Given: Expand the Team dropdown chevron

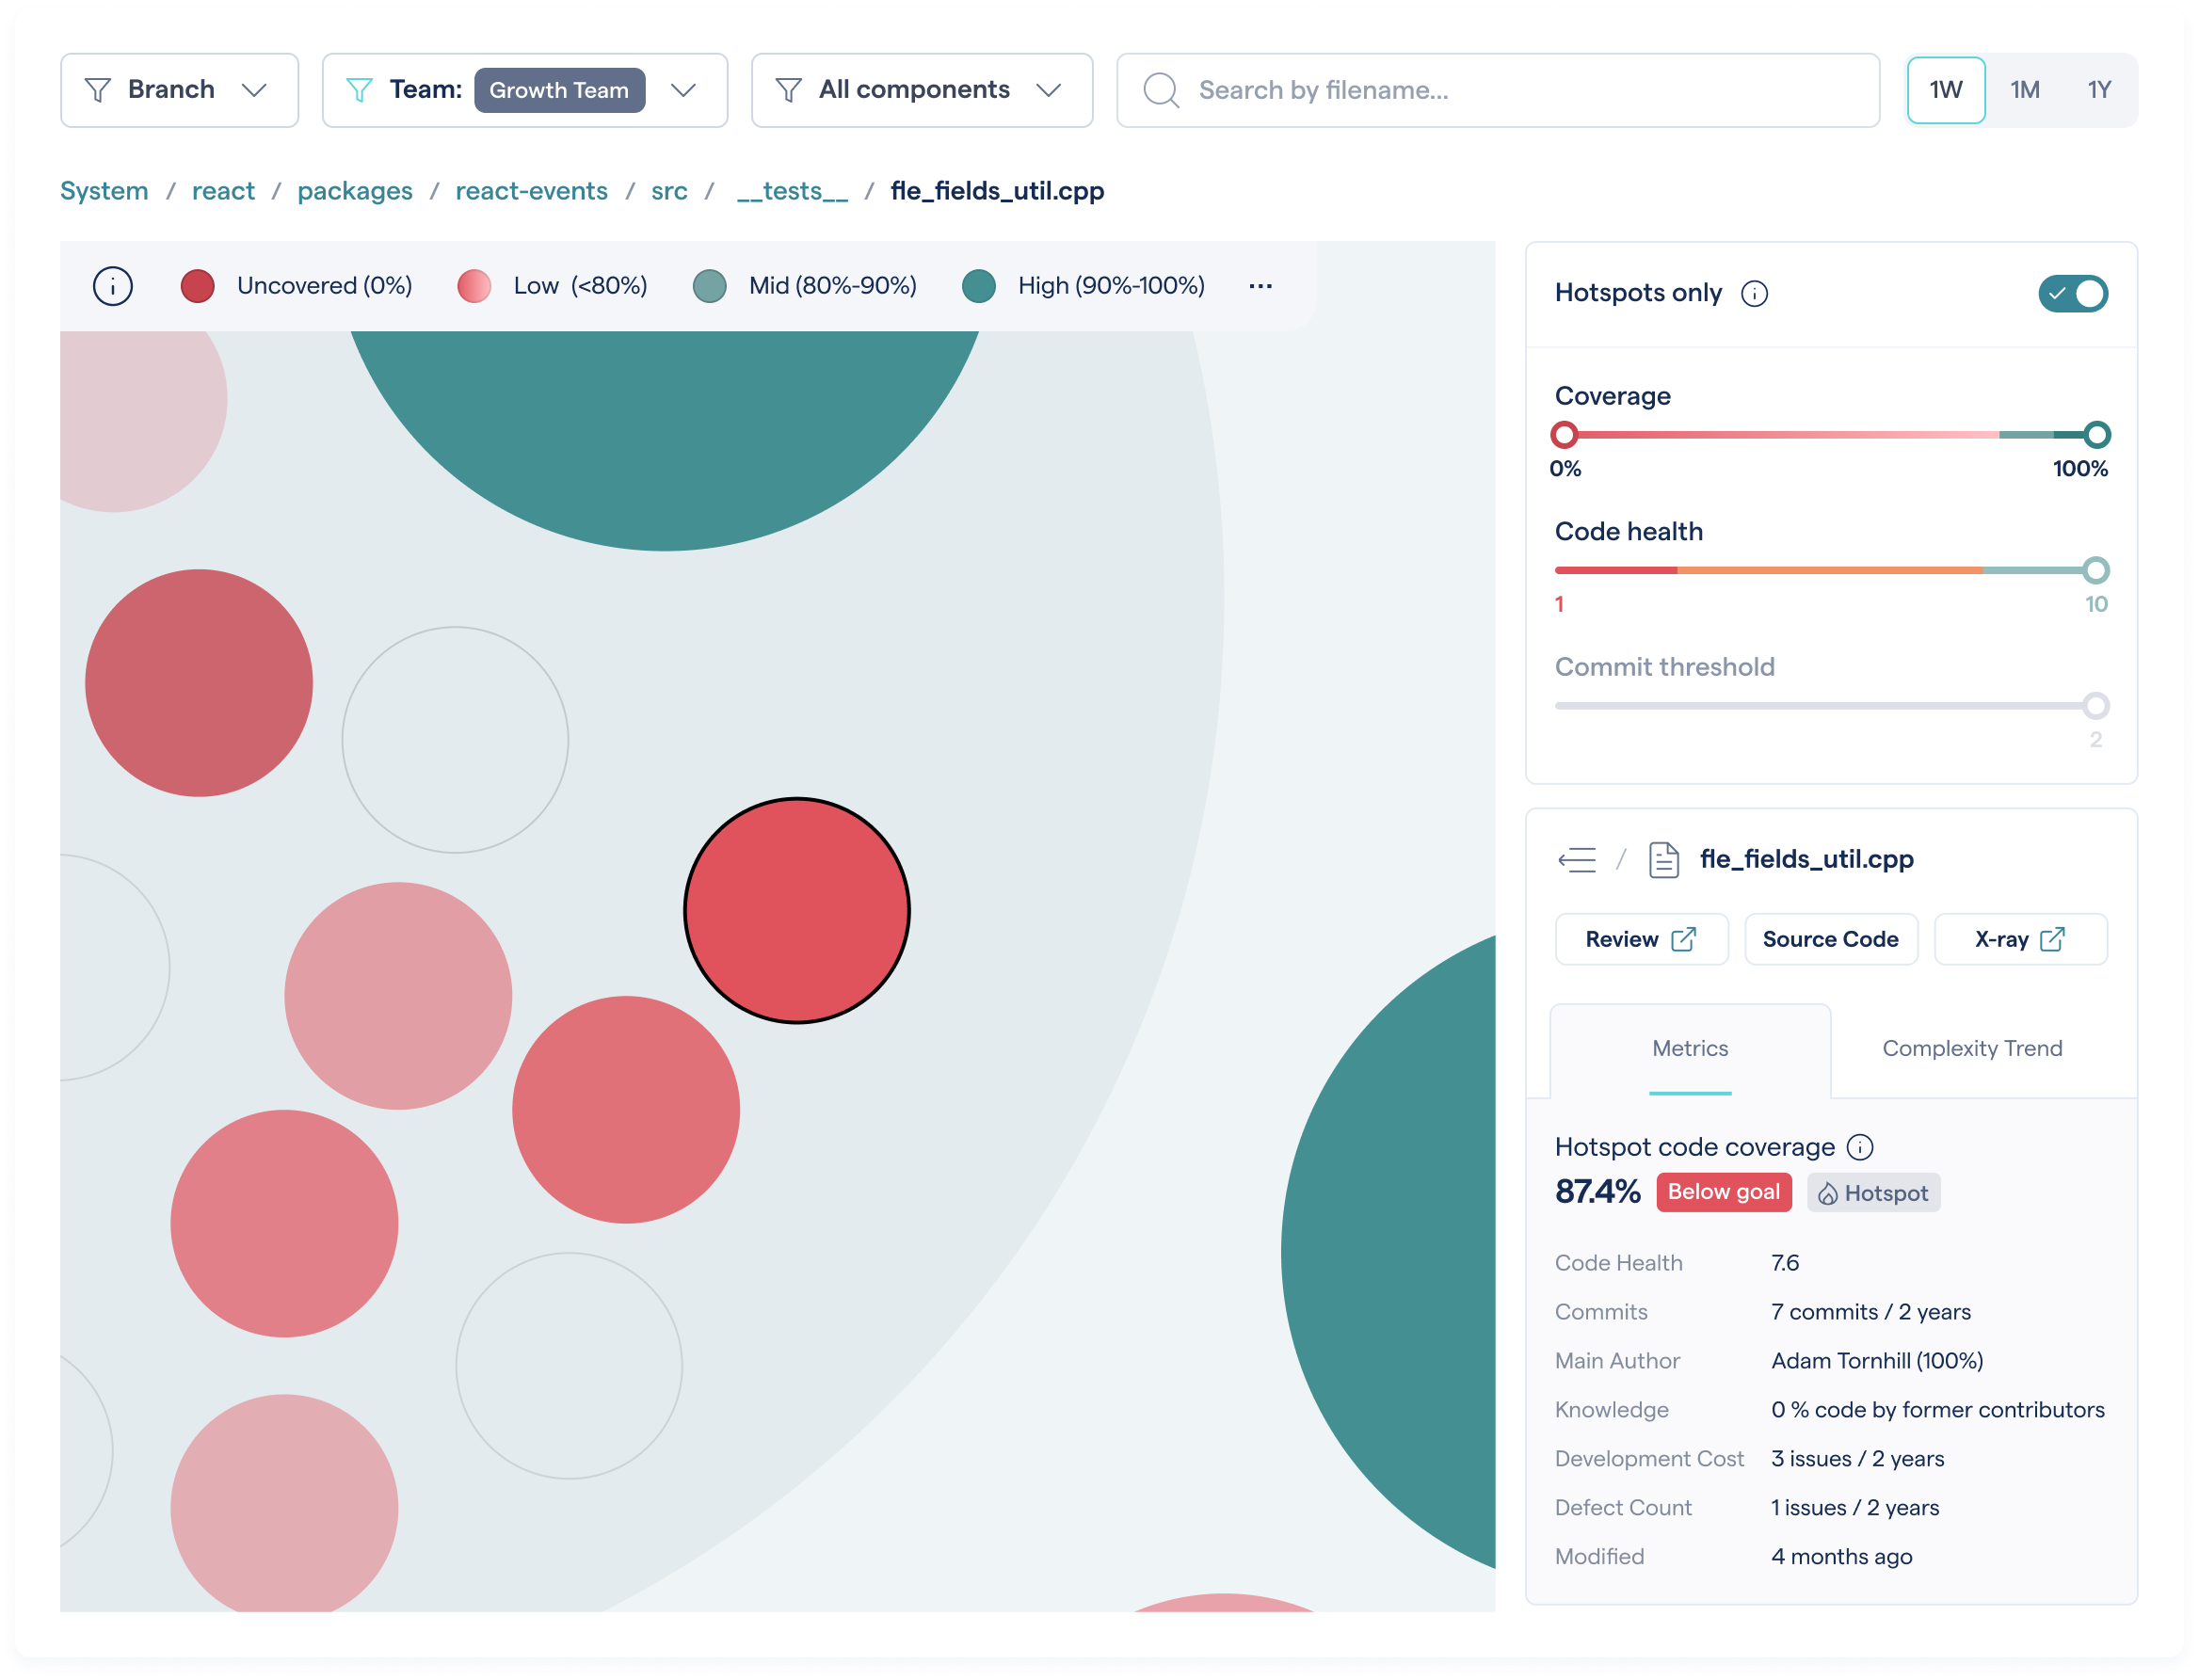Looking at the screenshot, I should click(x=683, y=90).
